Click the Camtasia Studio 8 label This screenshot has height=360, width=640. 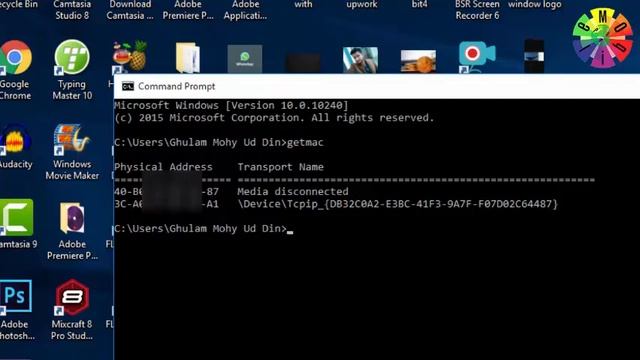click(x=72, y=10)
